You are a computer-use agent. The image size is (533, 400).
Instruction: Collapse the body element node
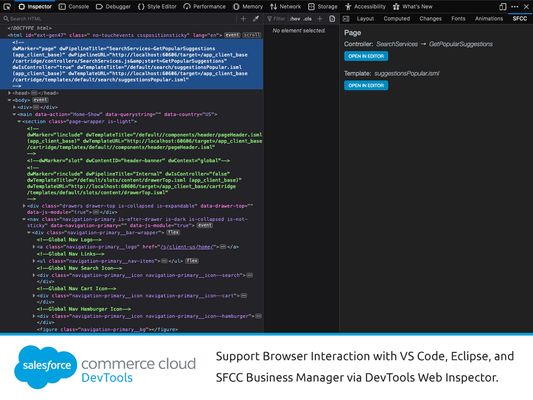click(x=10, y=100)
